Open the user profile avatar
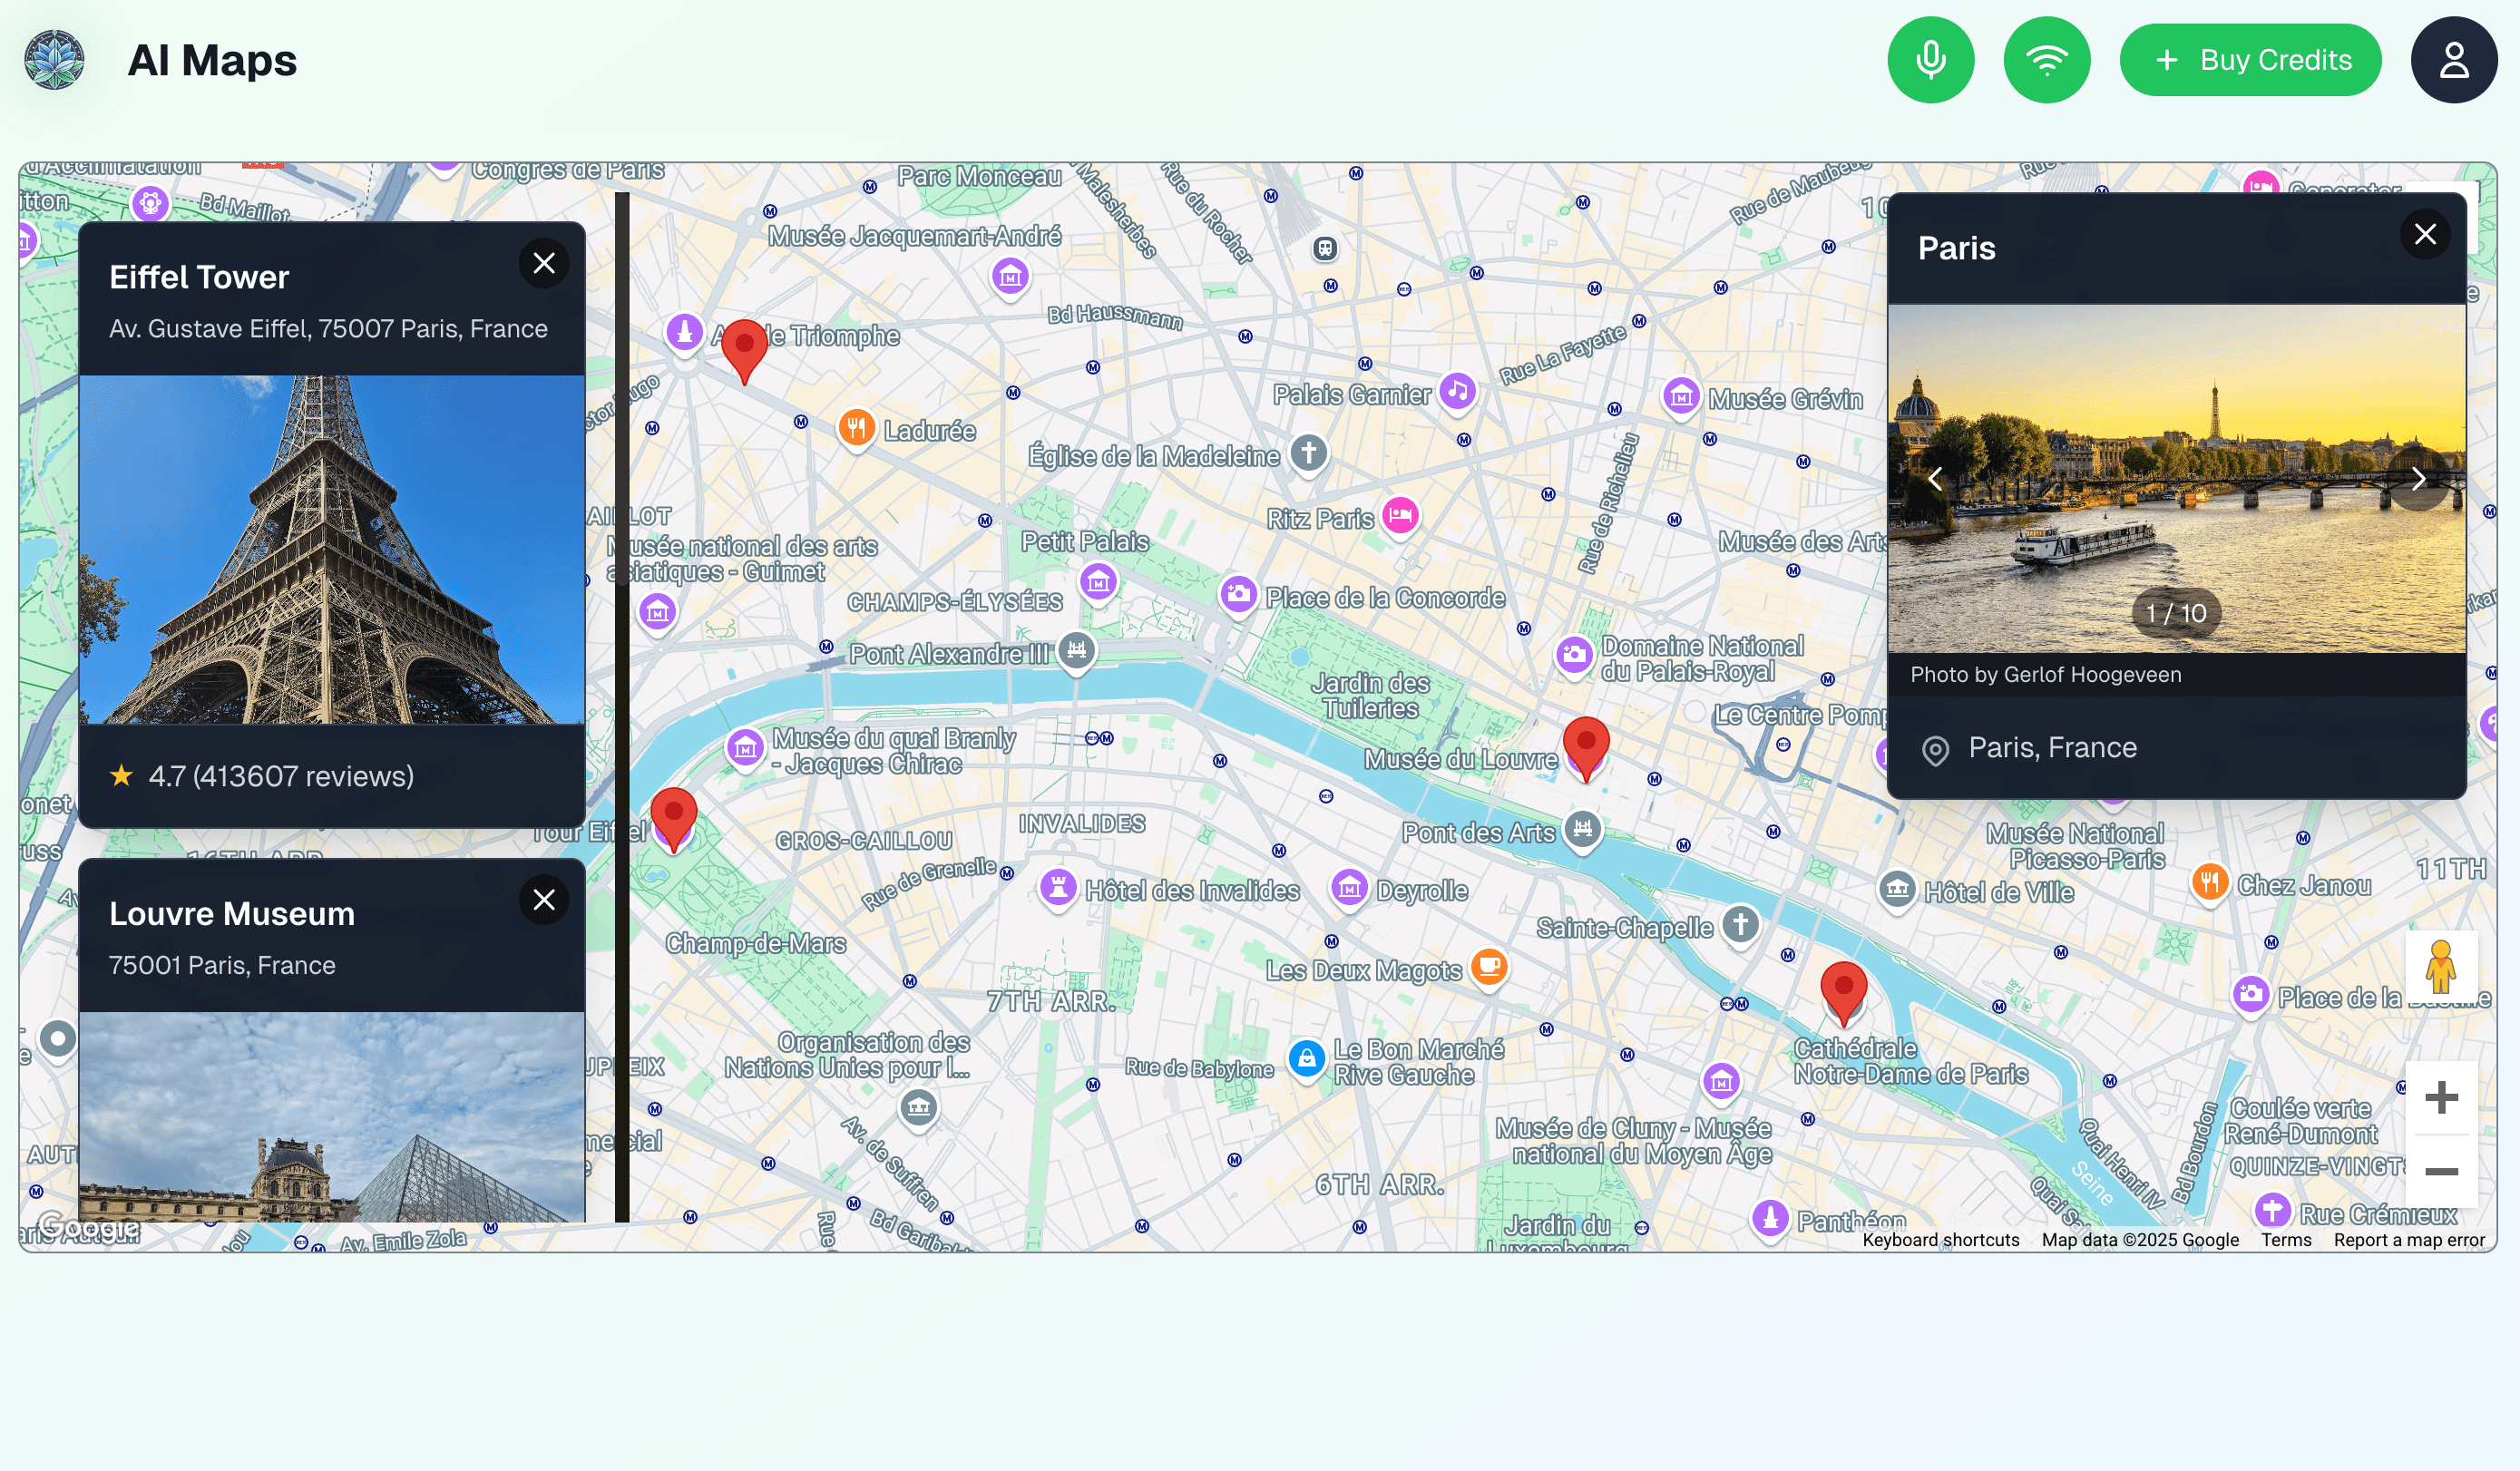This screenshot has height=1471, width=2520. click(x=2453, y=60)
